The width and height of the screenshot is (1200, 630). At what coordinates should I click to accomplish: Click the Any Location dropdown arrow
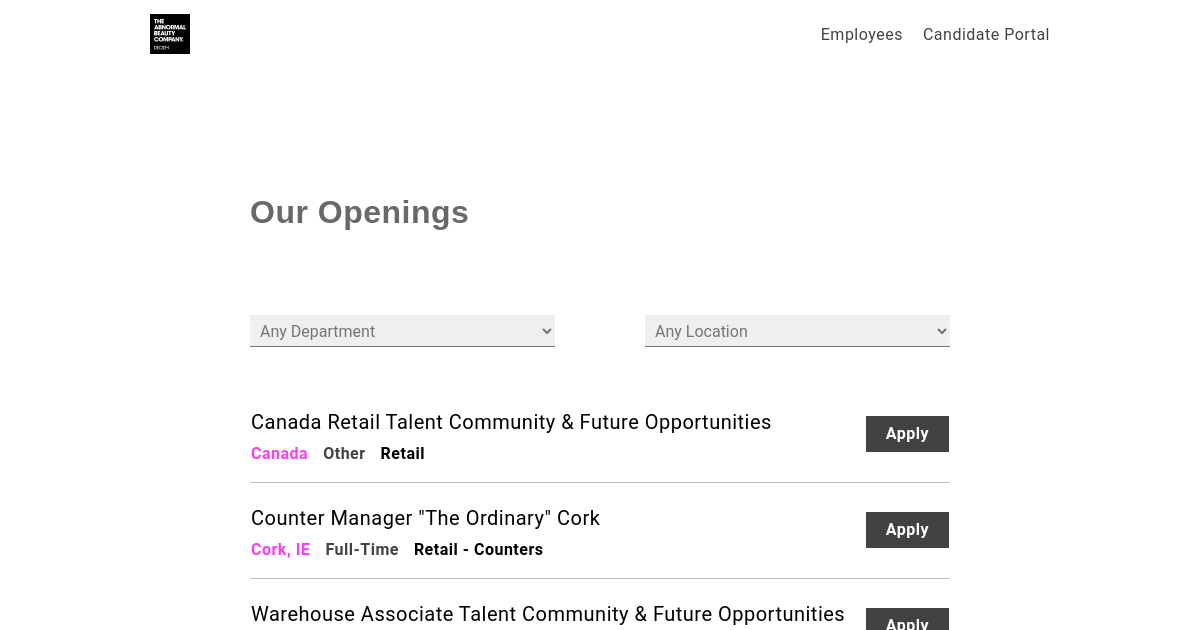point(941,331)
